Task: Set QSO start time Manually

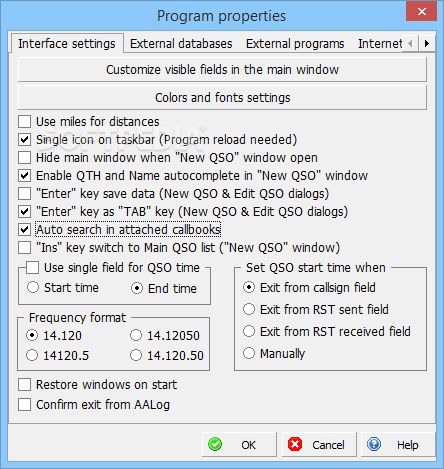Action: pos(249,353)
